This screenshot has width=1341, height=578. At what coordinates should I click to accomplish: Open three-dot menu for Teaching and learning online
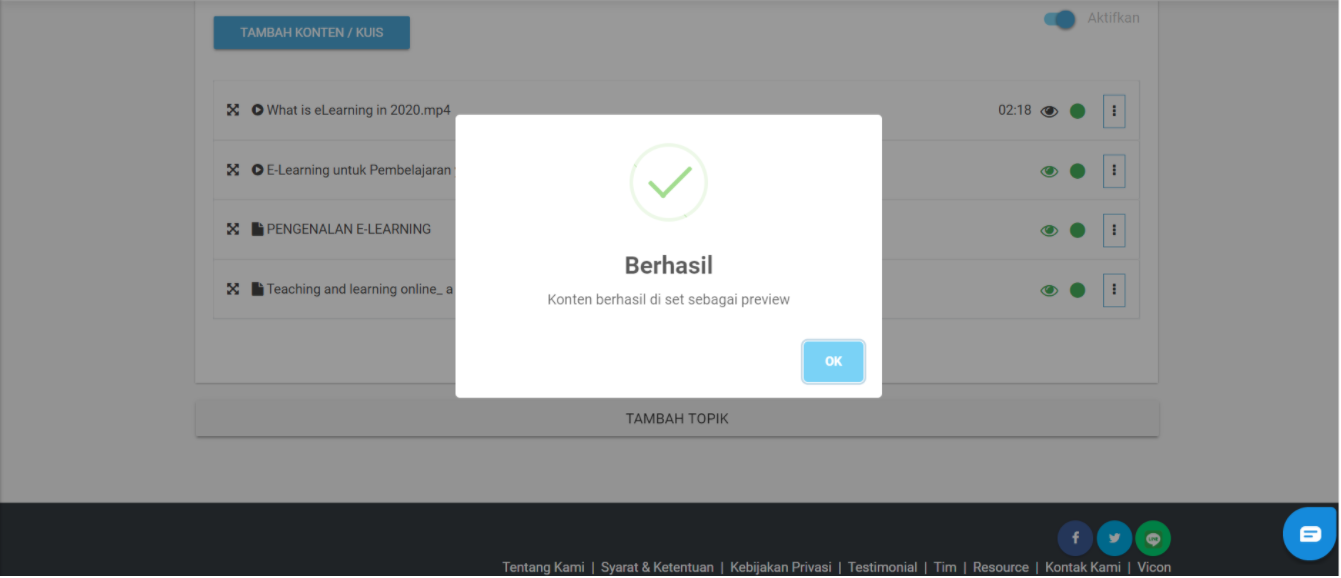coord(1114,290)
